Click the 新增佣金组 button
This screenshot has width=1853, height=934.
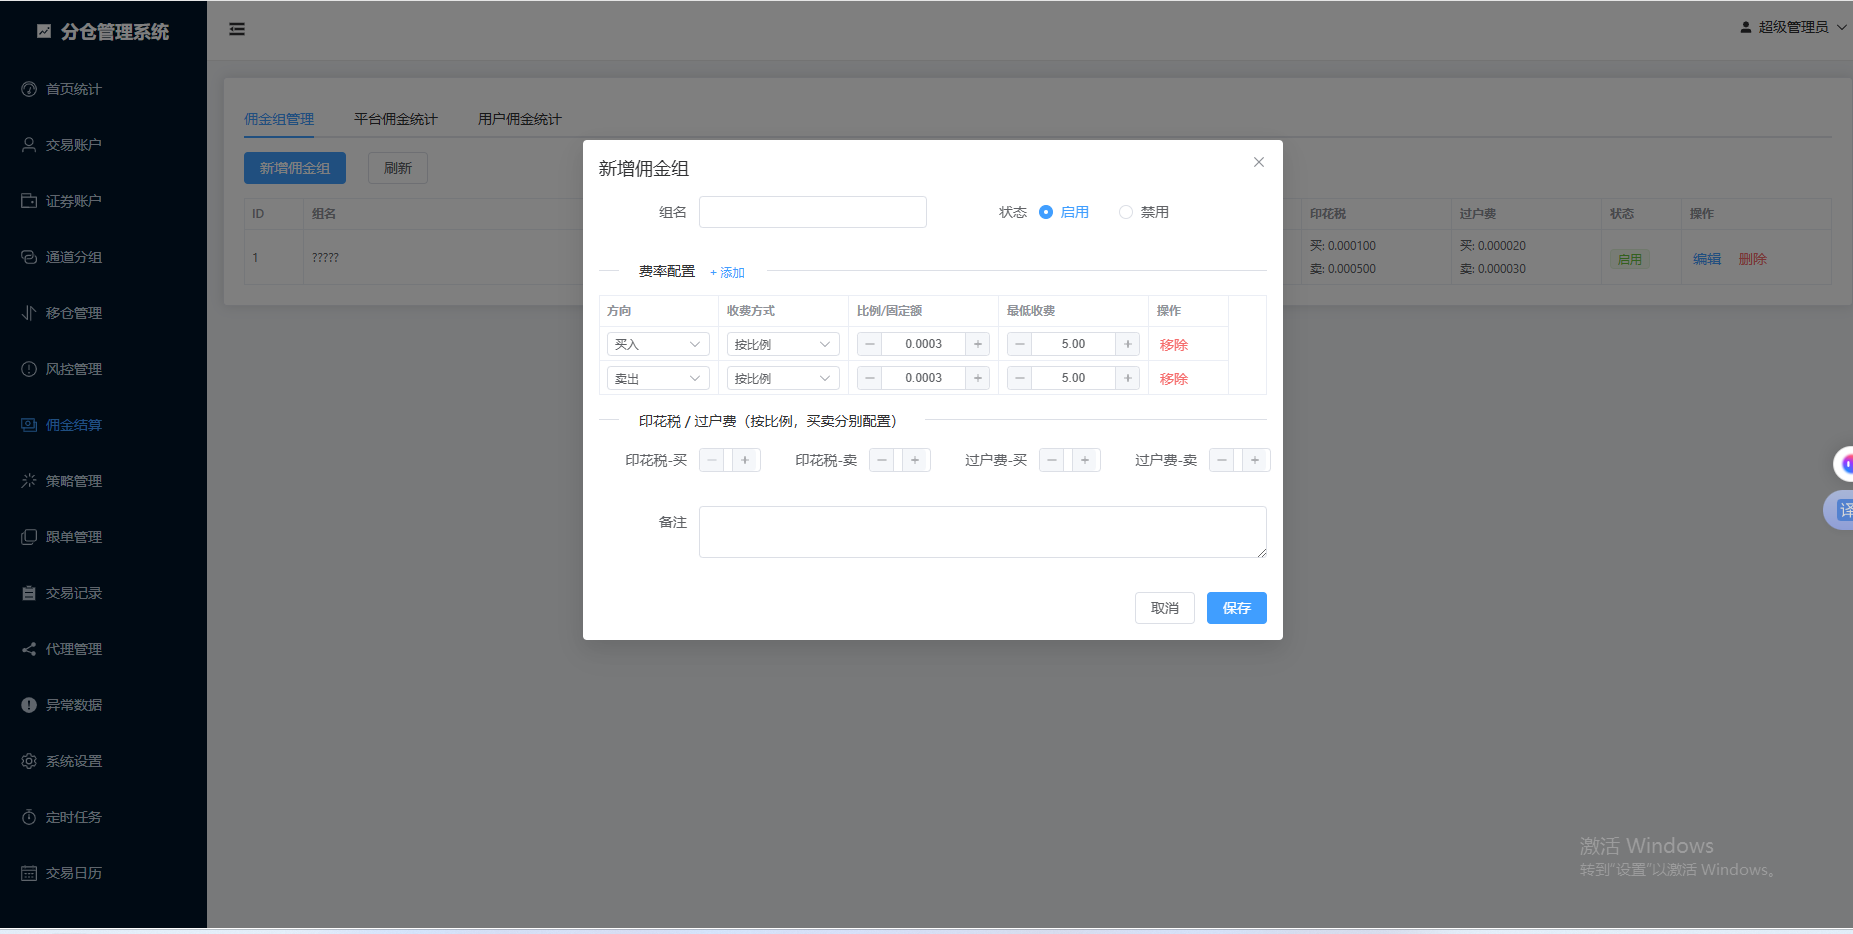pos(295,168)
